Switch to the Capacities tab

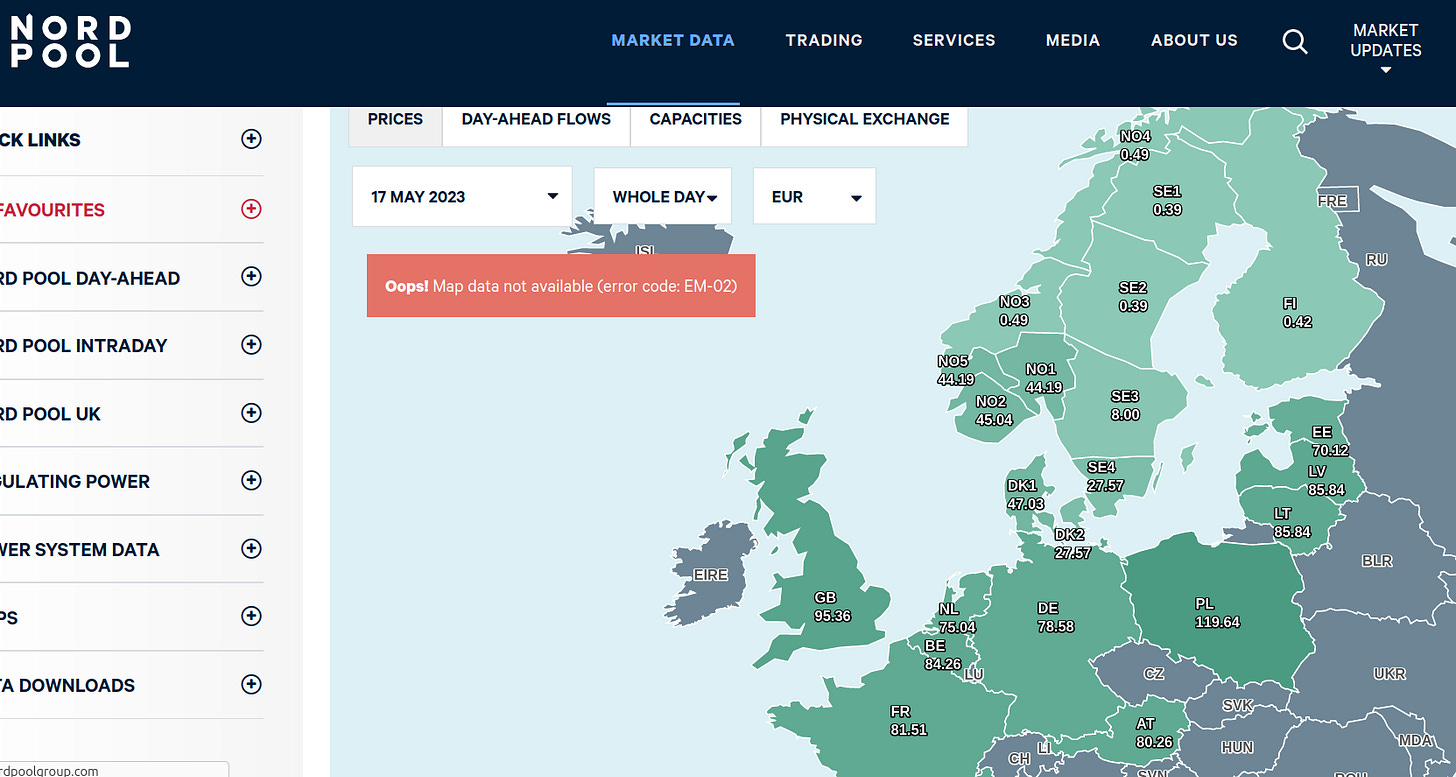(x=696, y=119)
